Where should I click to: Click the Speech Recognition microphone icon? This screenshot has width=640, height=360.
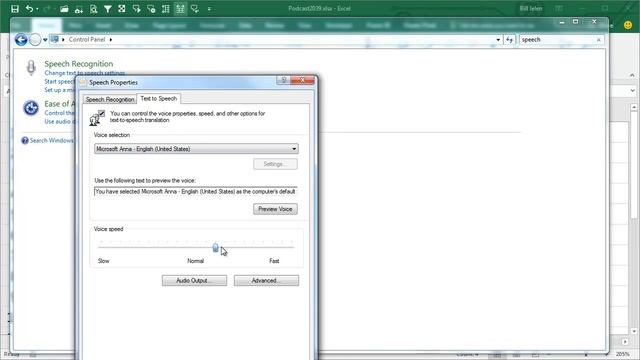point(31,67)
